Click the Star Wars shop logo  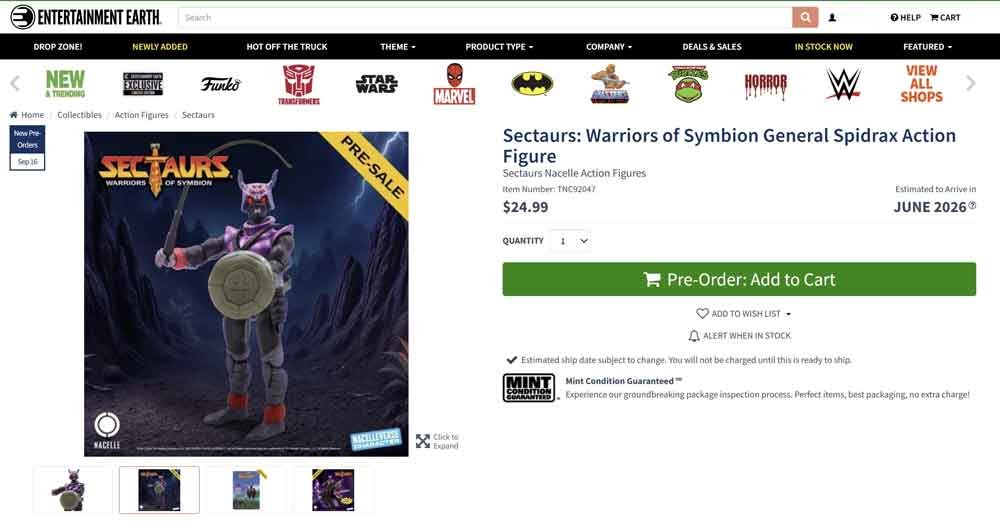tap(376, 84)
